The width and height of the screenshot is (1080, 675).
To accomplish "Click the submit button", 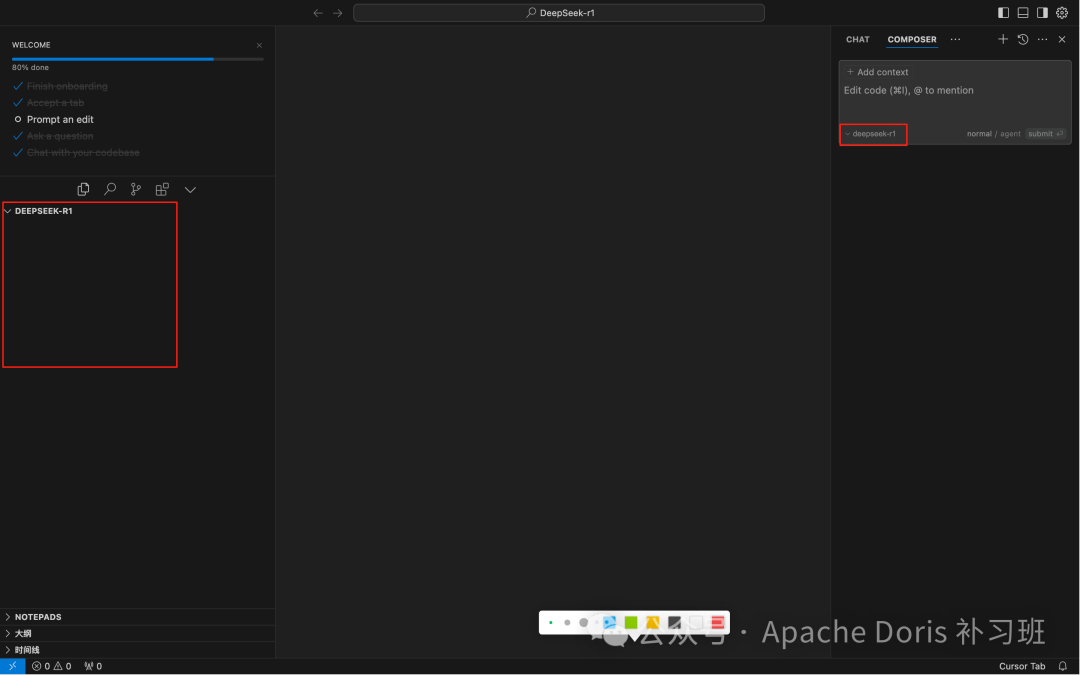I will 1046,134.
